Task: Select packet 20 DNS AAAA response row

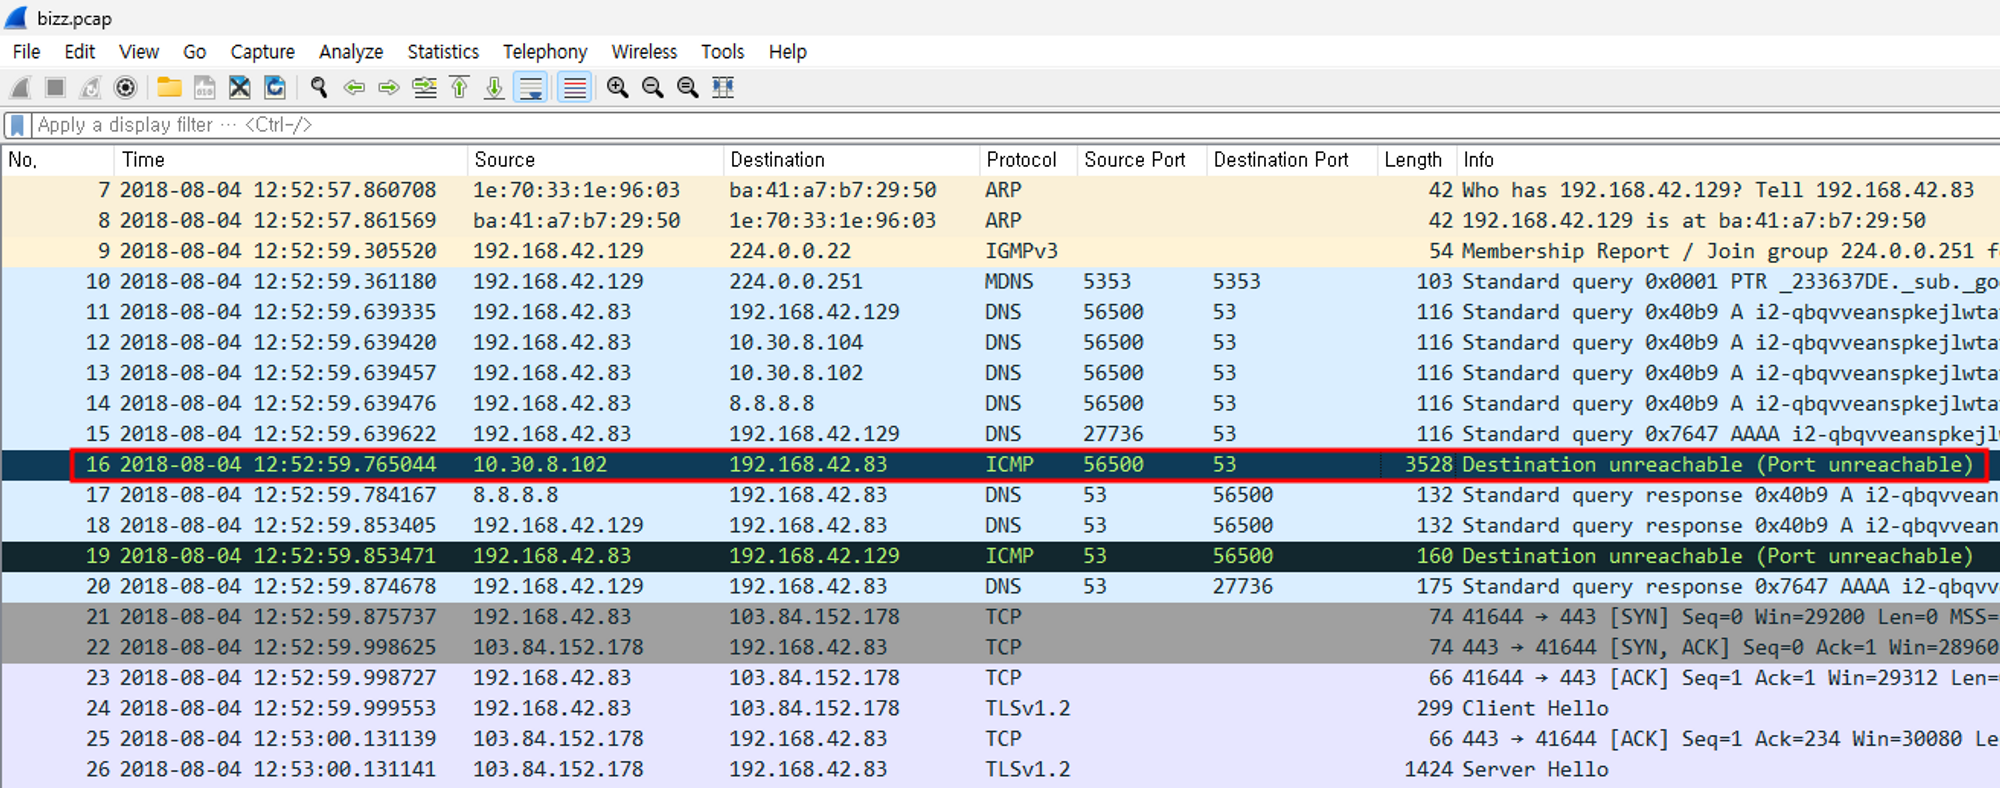Action: pyautogui.click(x=1000, y=586)
